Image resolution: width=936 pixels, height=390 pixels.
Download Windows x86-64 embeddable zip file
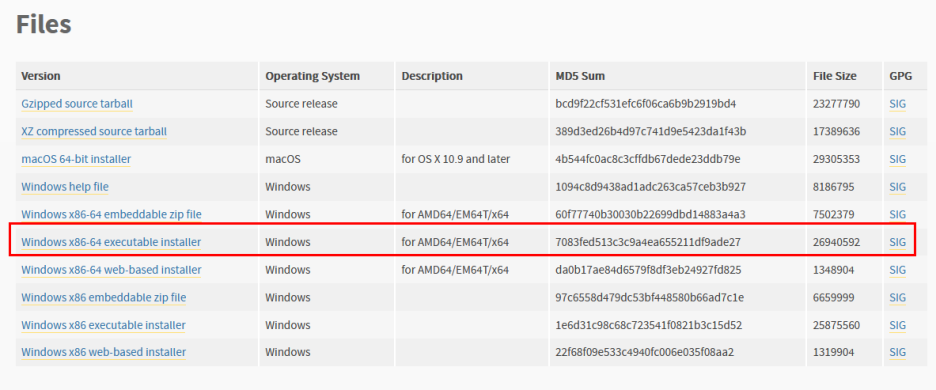tap(112, 214)
